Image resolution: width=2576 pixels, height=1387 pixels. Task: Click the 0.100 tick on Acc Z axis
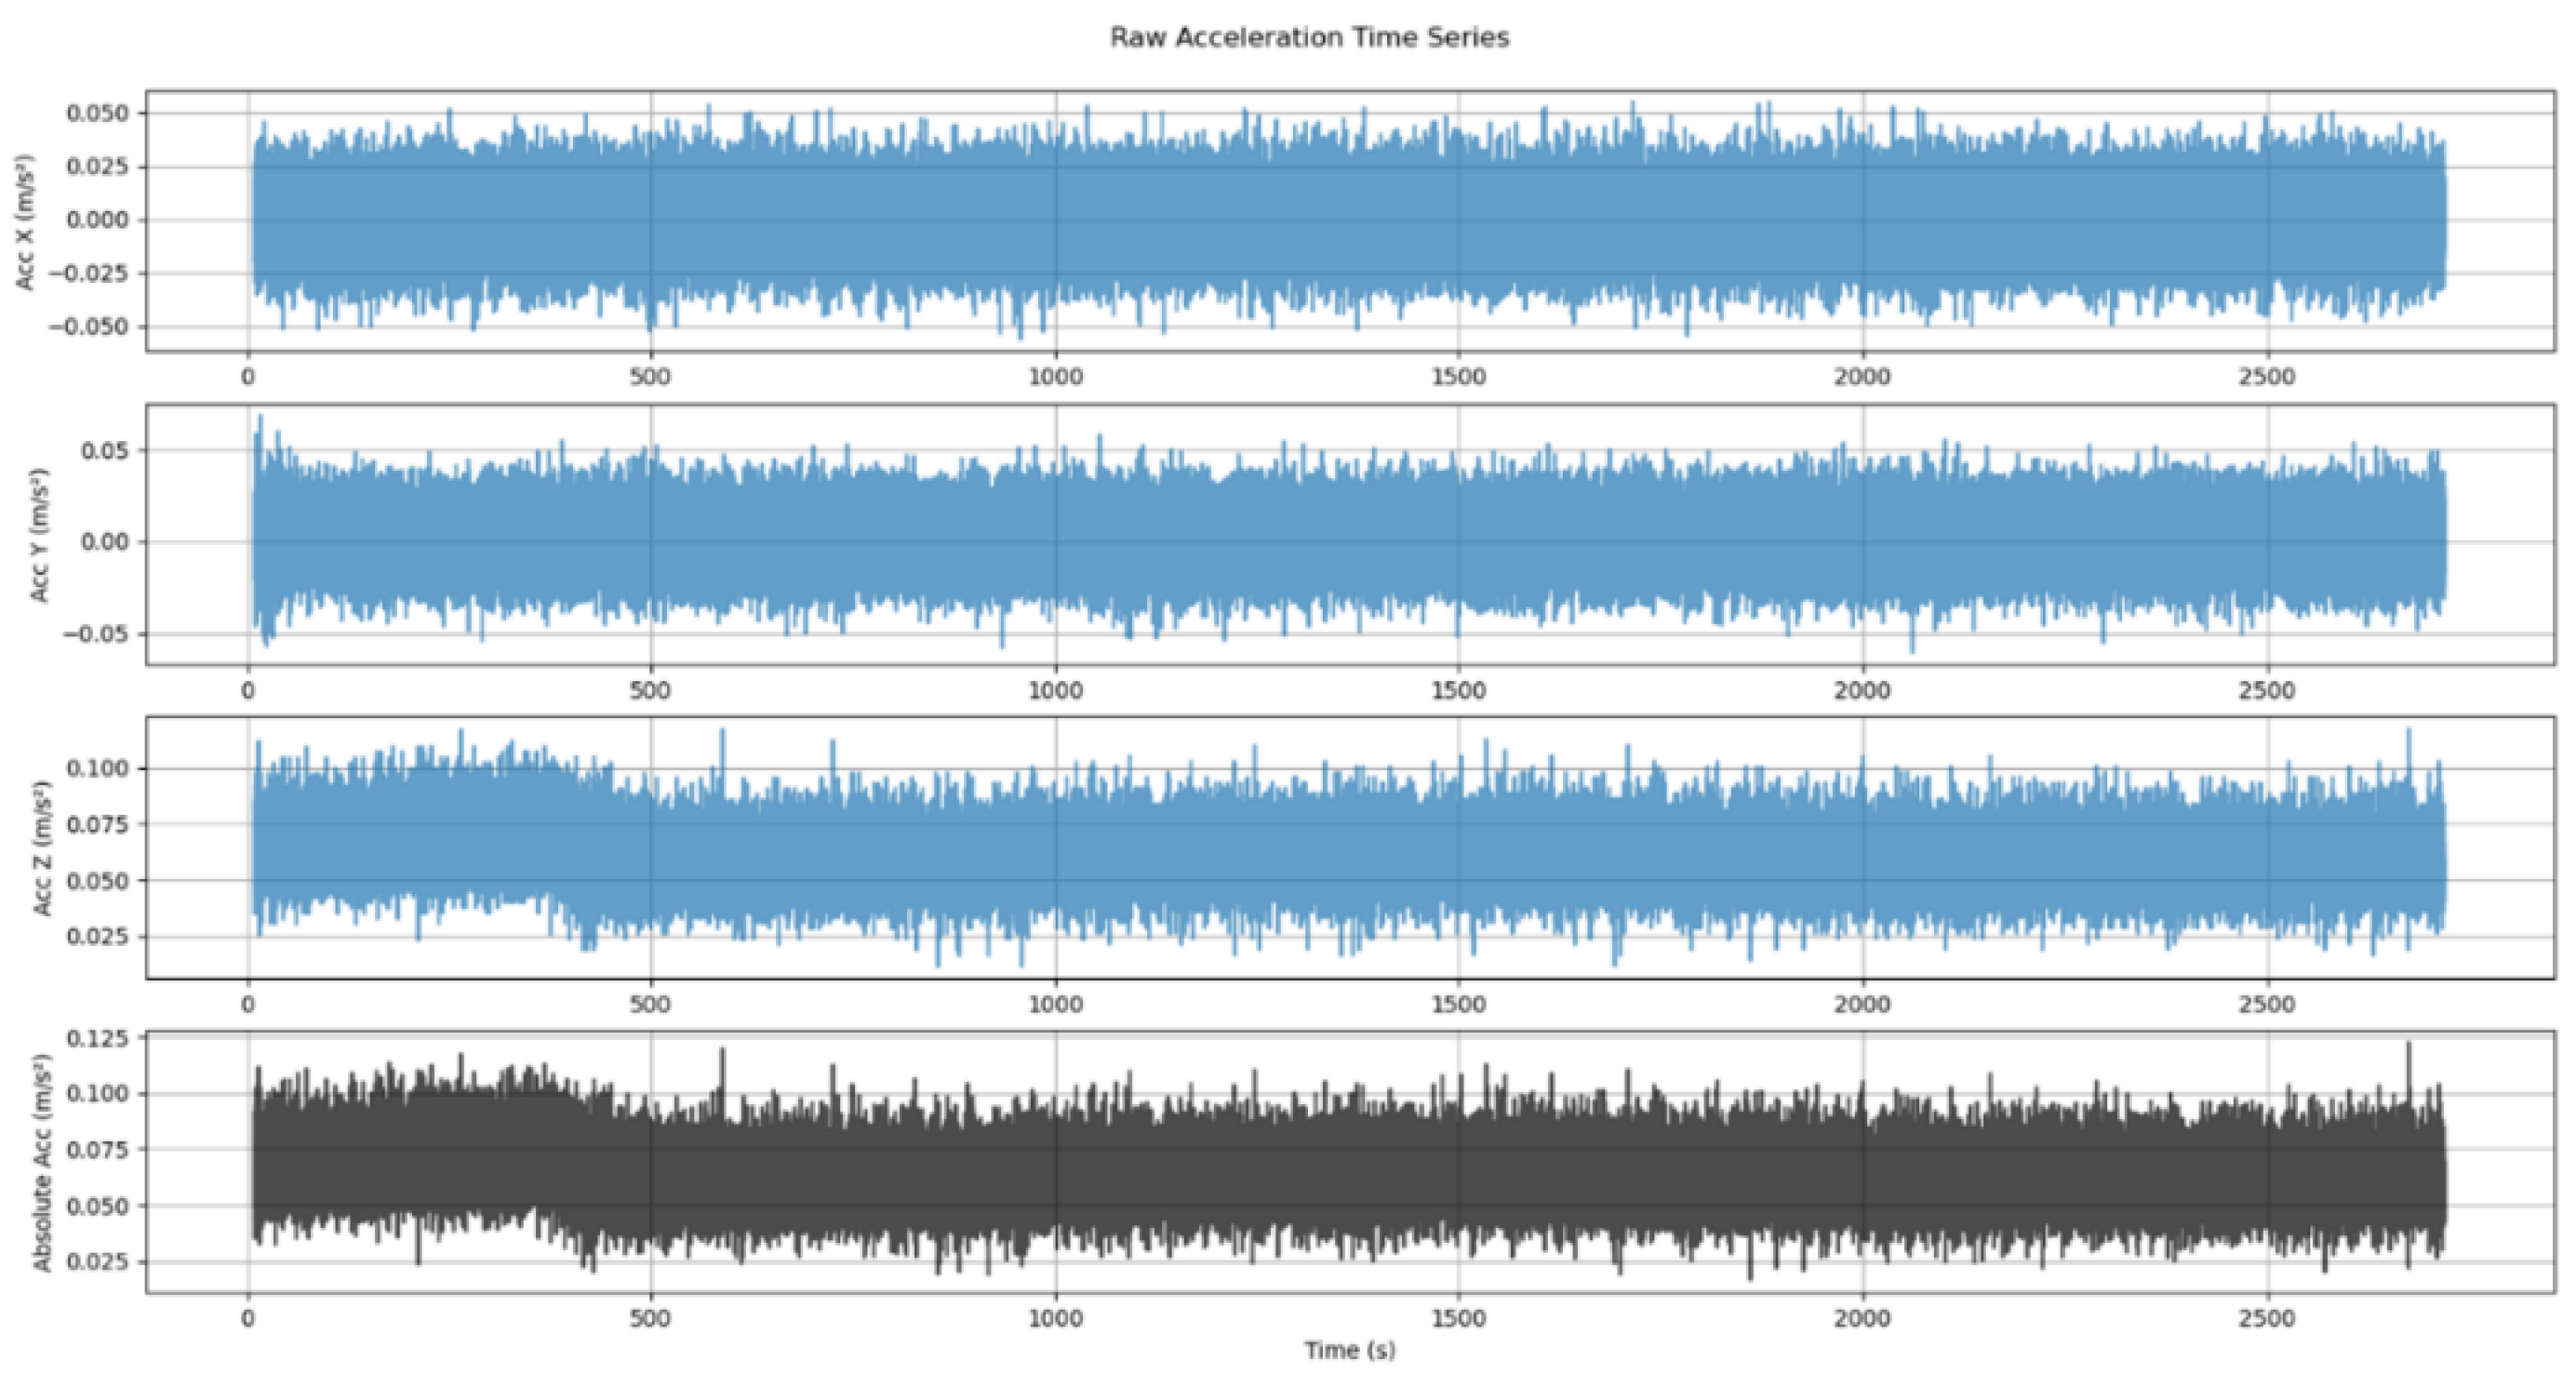tap(98, 768)
